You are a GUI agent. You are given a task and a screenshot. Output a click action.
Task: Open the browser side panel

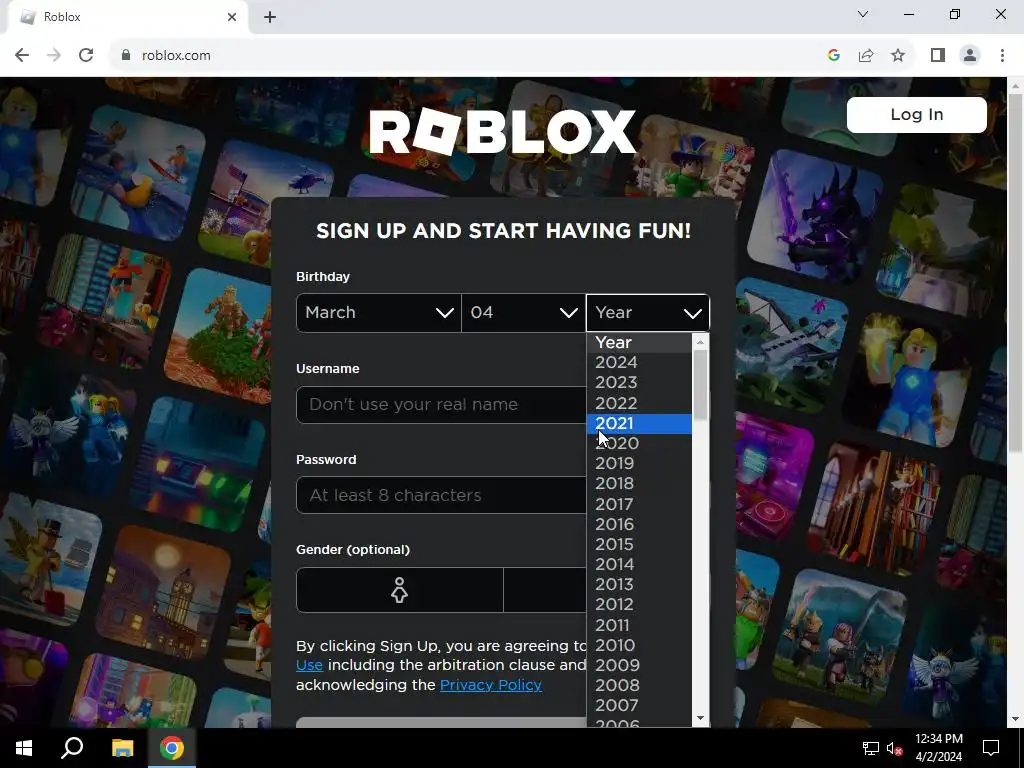coord(938,55)
